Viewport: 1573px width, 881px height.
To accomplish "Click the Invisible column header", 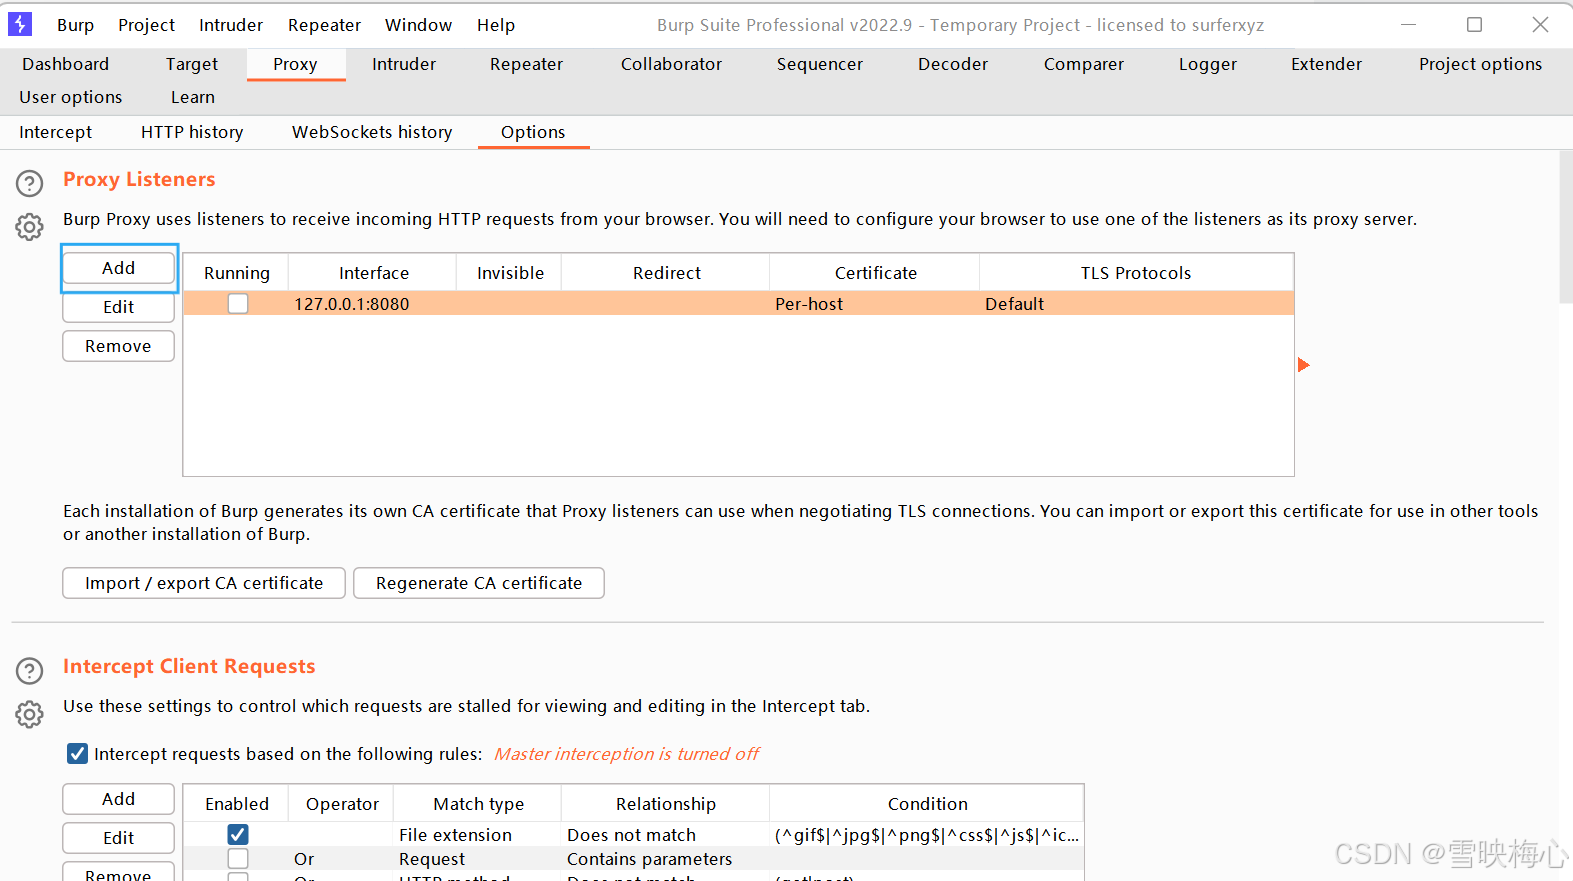I will pos(510,273).
